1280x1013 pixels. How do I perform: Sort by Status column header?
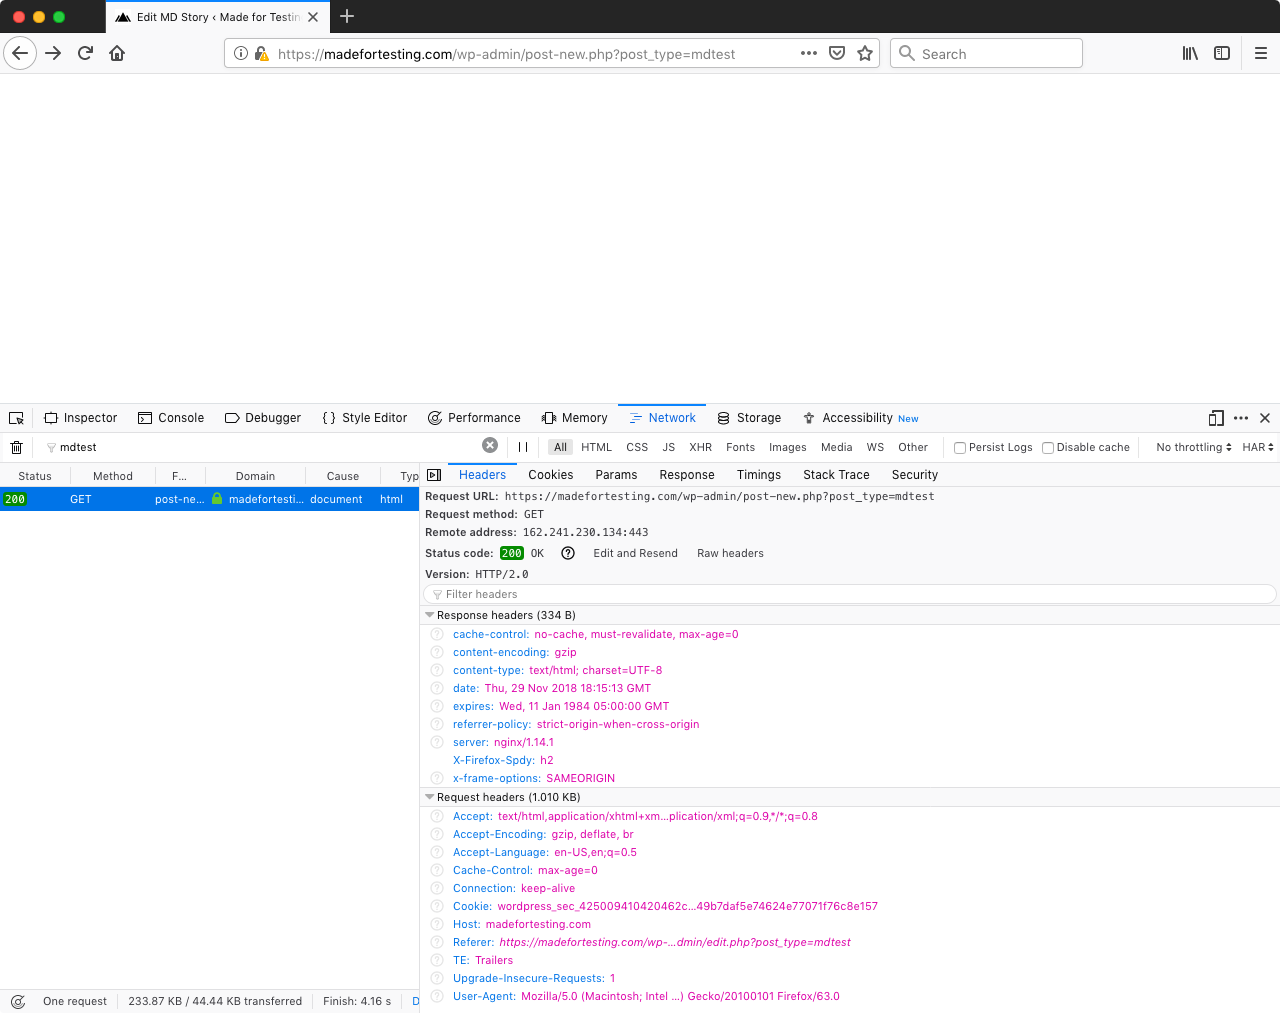35,476
